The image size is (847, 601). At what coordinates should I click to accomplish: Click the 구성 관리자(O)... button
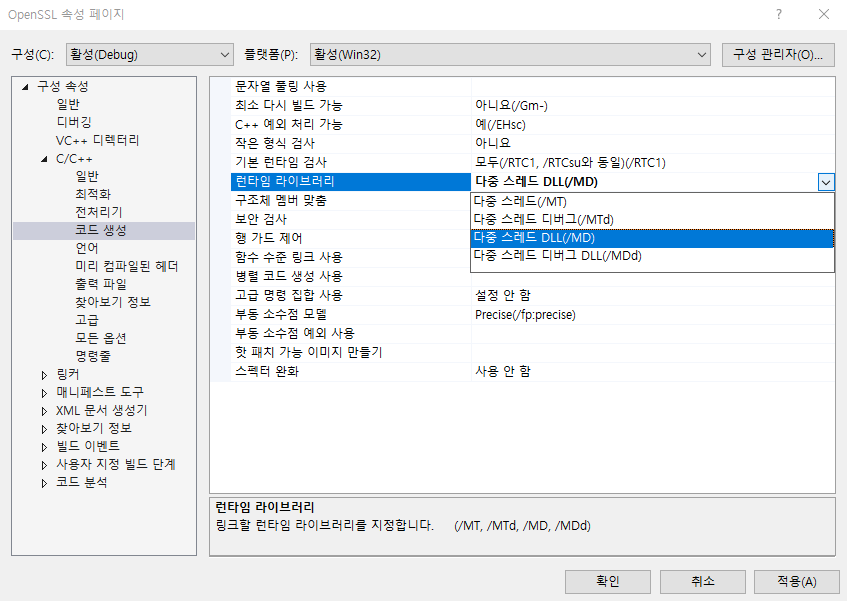(778, 55)
